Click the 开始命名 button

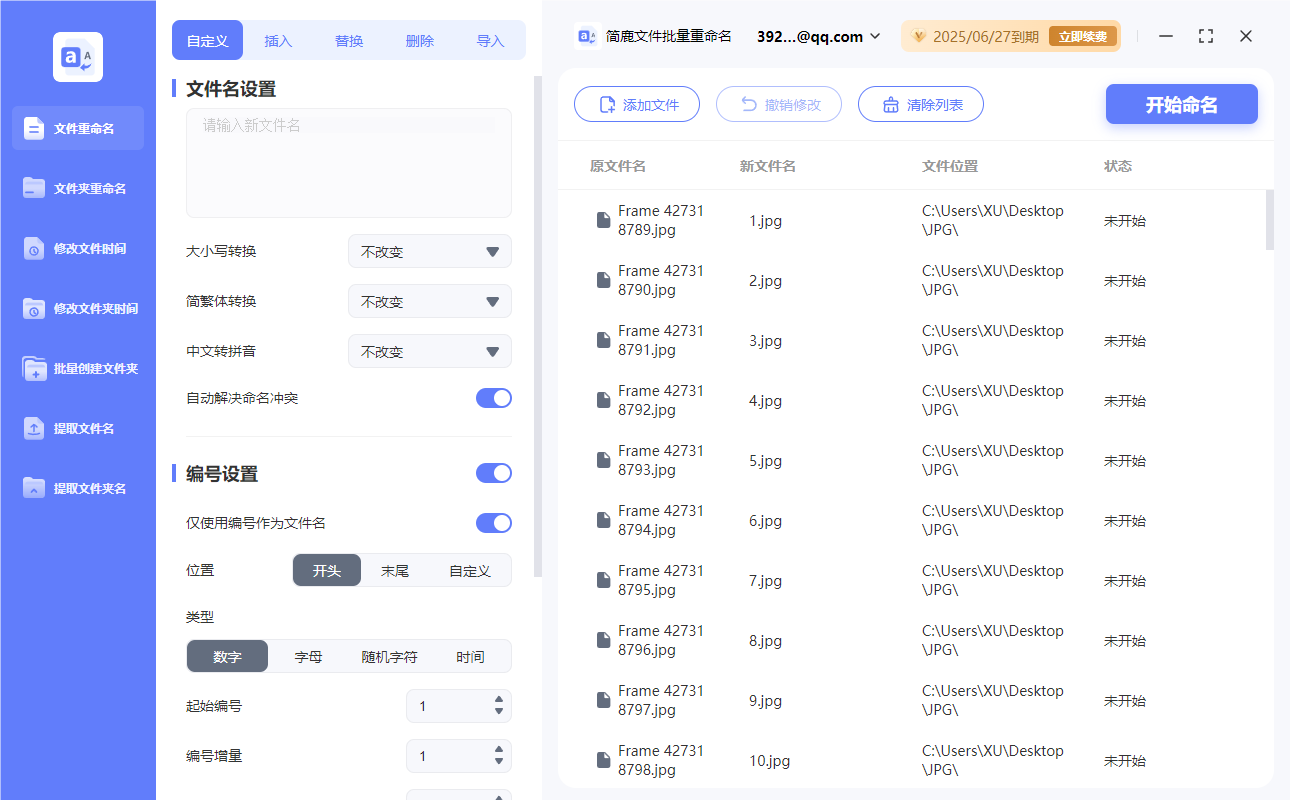(1181, 104)
